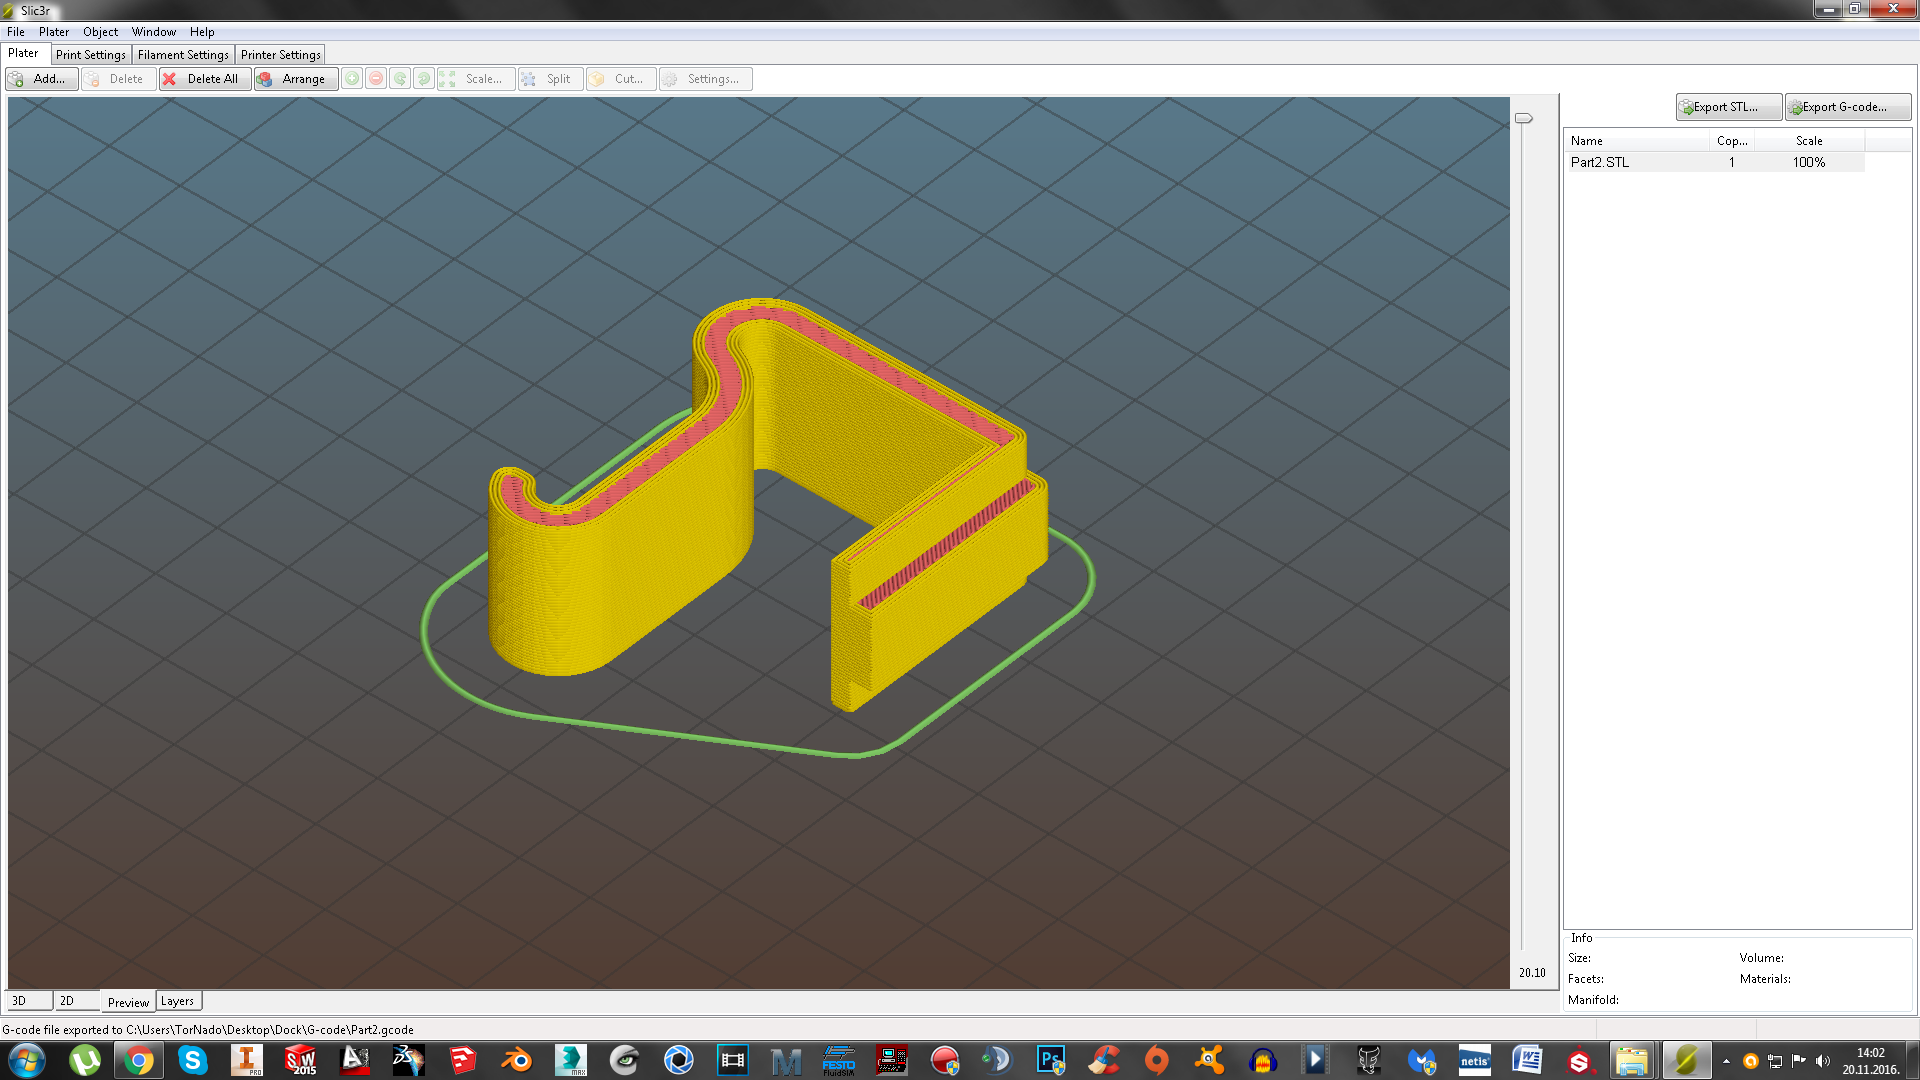Image resolution: width=1920 pixels, height=1080 pixels.
Task: Click the layer height slider handle
Action: click(x=1523, y=118)
